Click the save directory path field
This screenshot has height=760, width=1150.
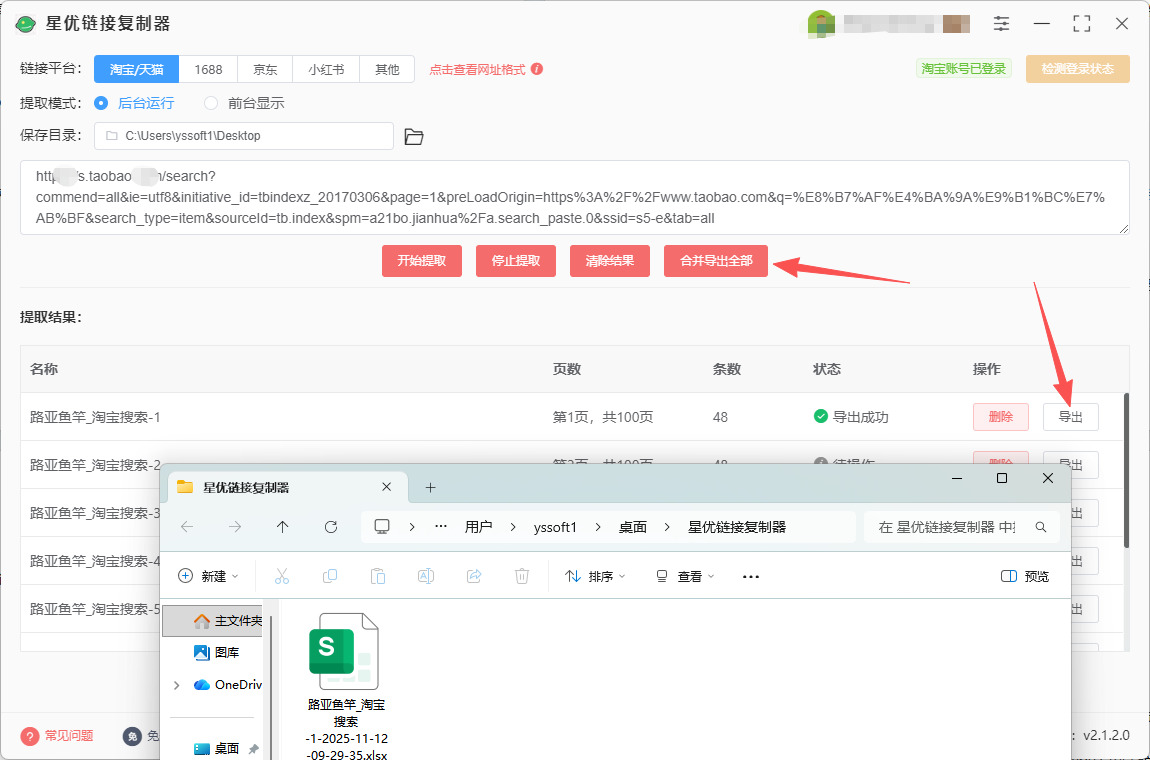click(x=243, y=136)
